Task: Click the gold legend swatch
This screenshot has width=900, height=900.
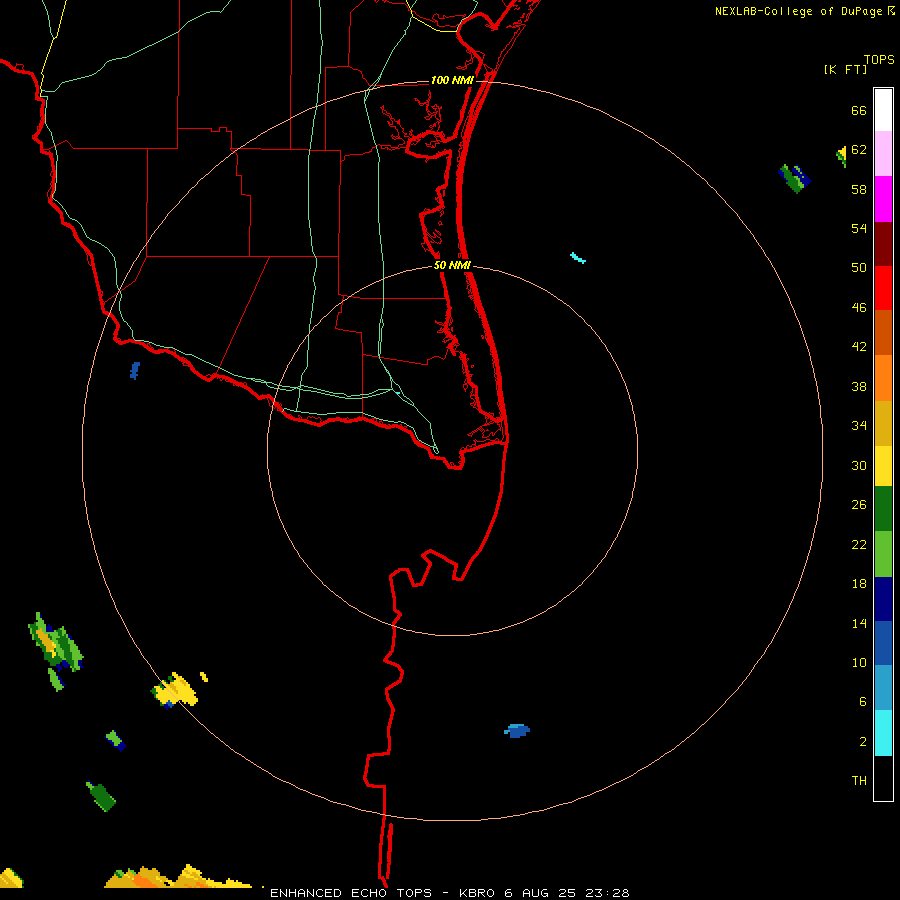Action: pyautogui.click(x=883, y=423)
